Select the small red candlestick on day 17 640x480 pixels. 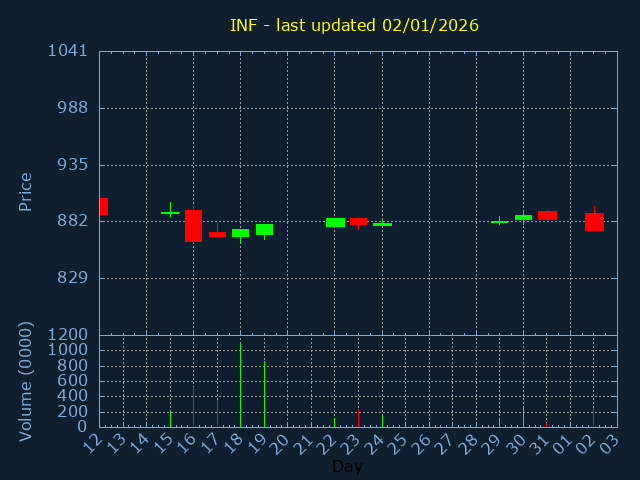[x=217, y=234]
